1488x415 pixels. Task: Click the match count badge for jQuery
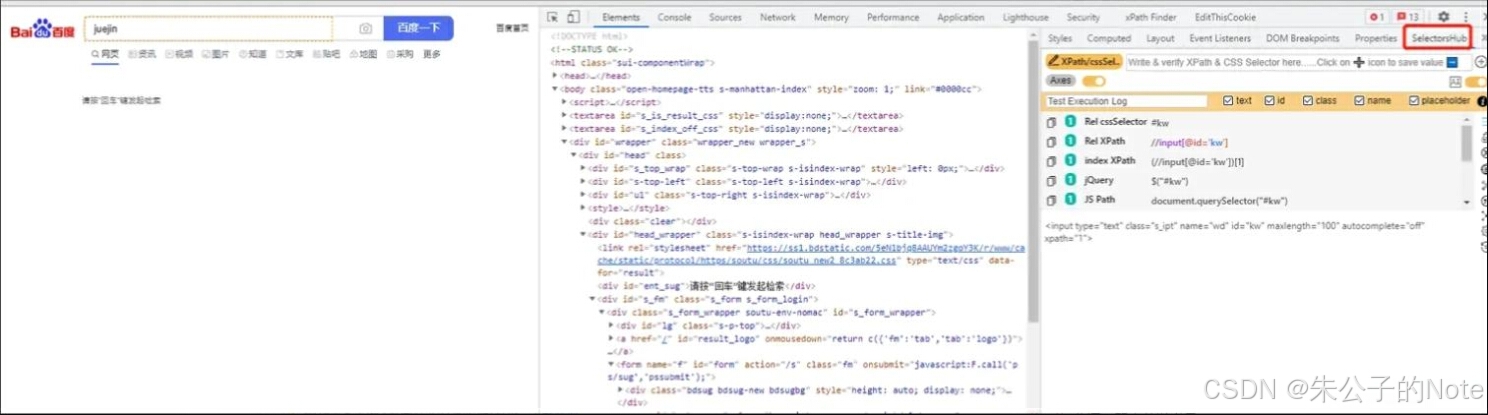1069,181
